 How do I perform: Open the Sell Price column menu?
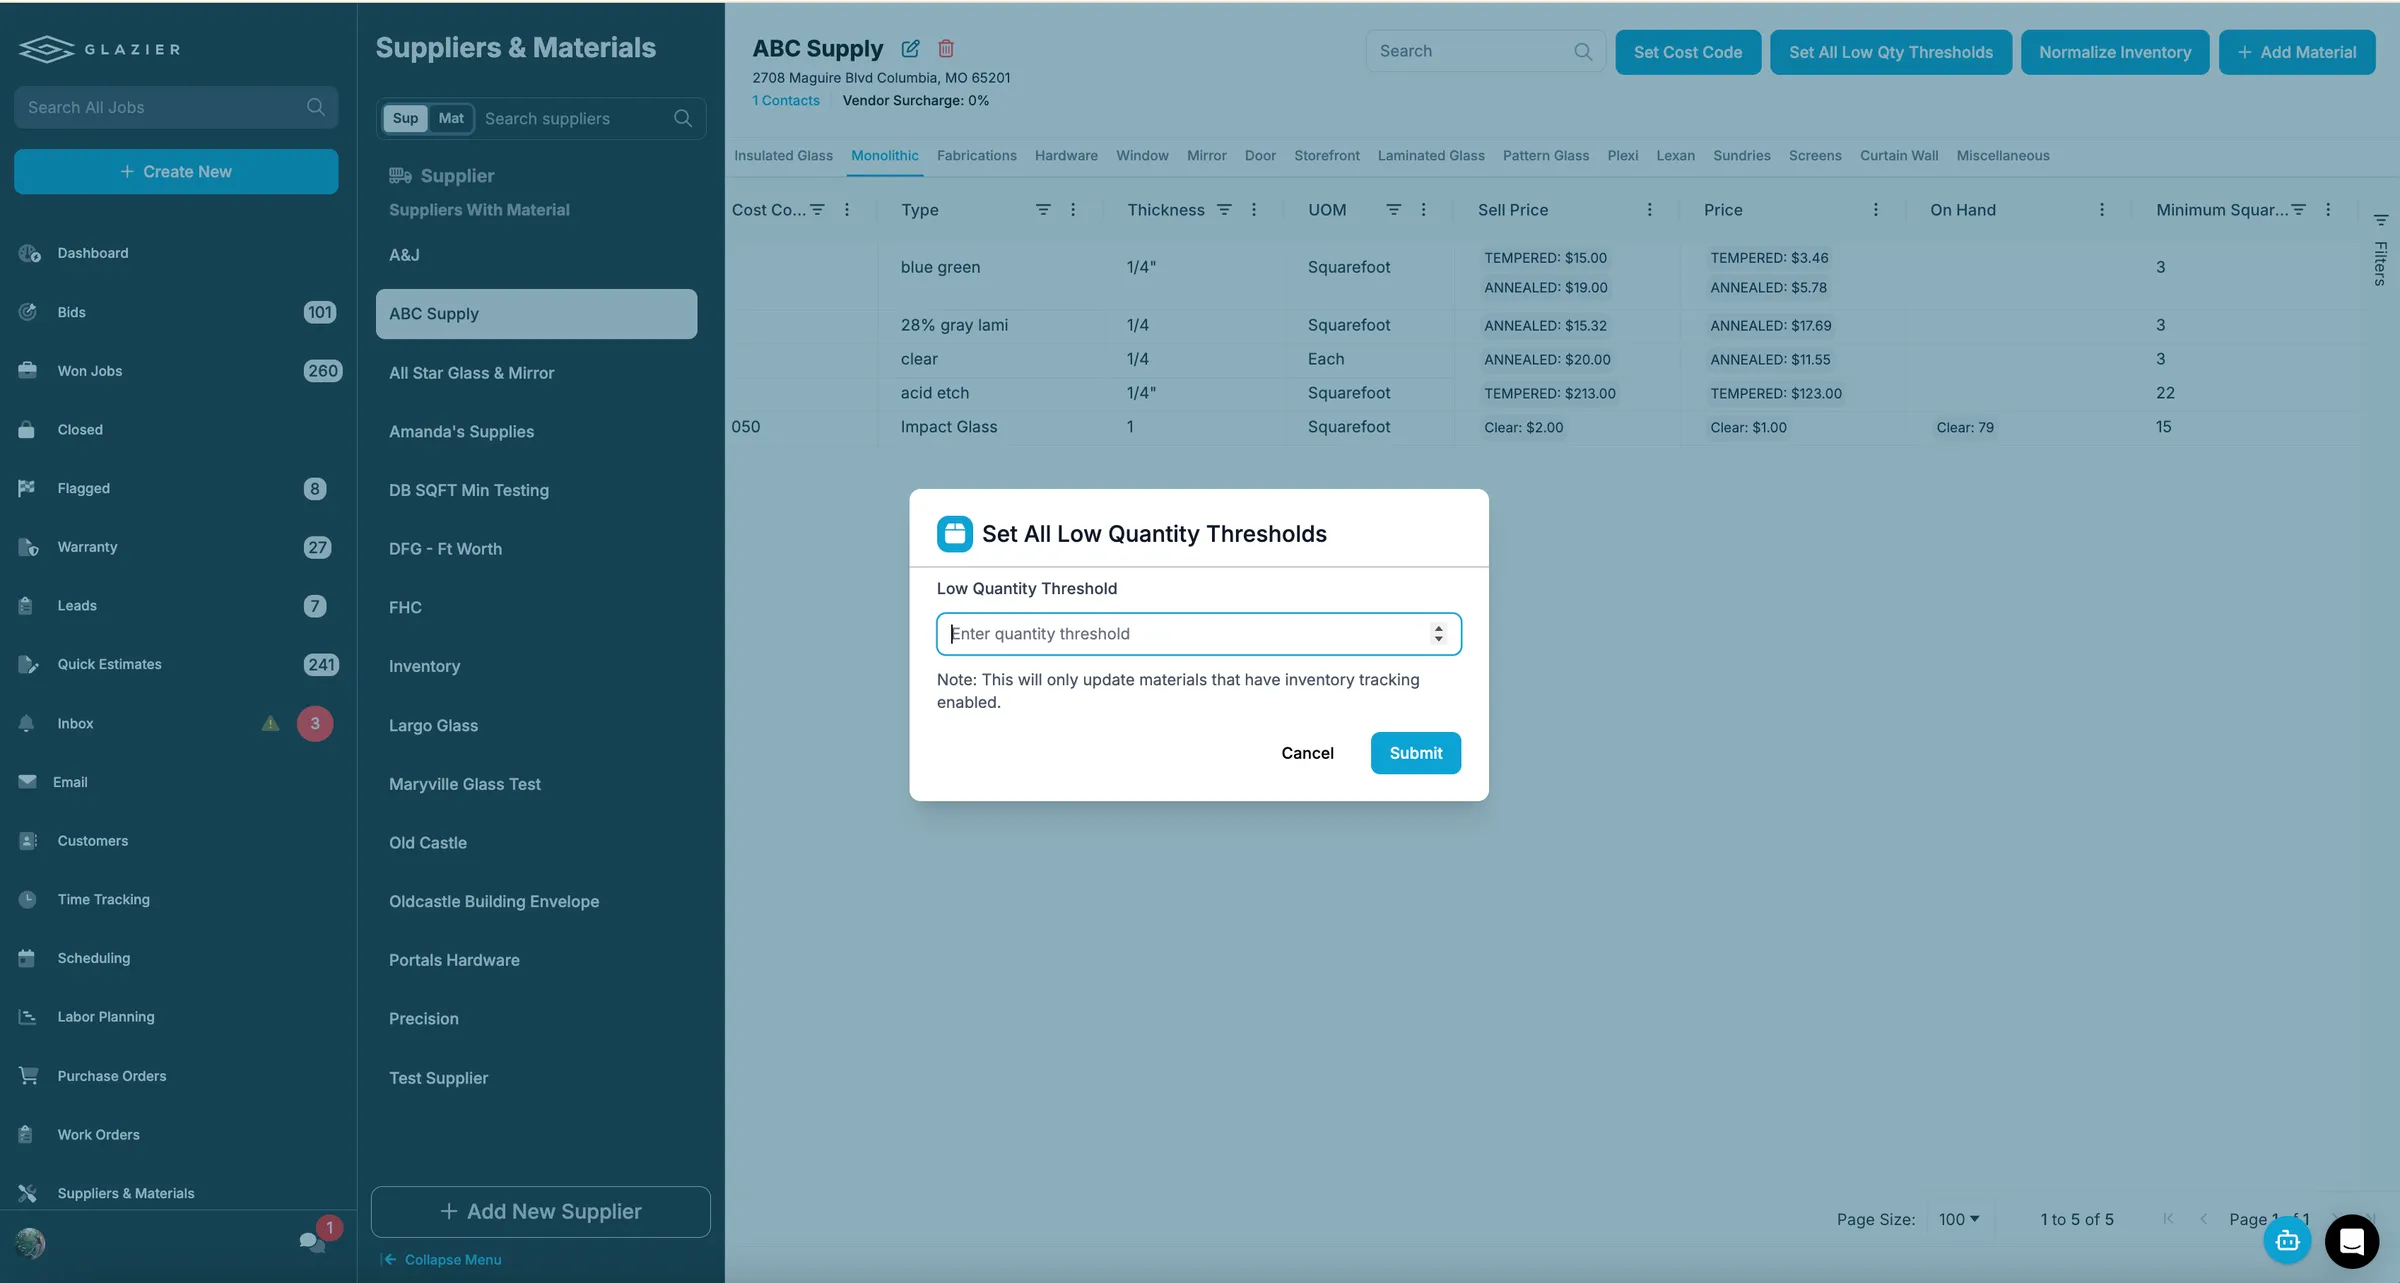click(1650, 209)
